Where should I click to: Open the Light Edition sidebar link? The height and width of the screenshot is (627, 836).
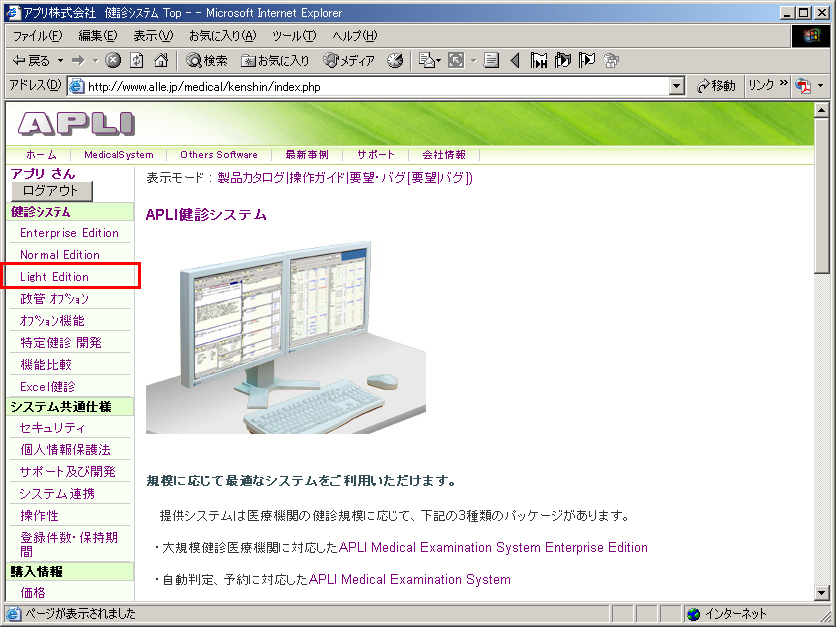pos(55,277)
